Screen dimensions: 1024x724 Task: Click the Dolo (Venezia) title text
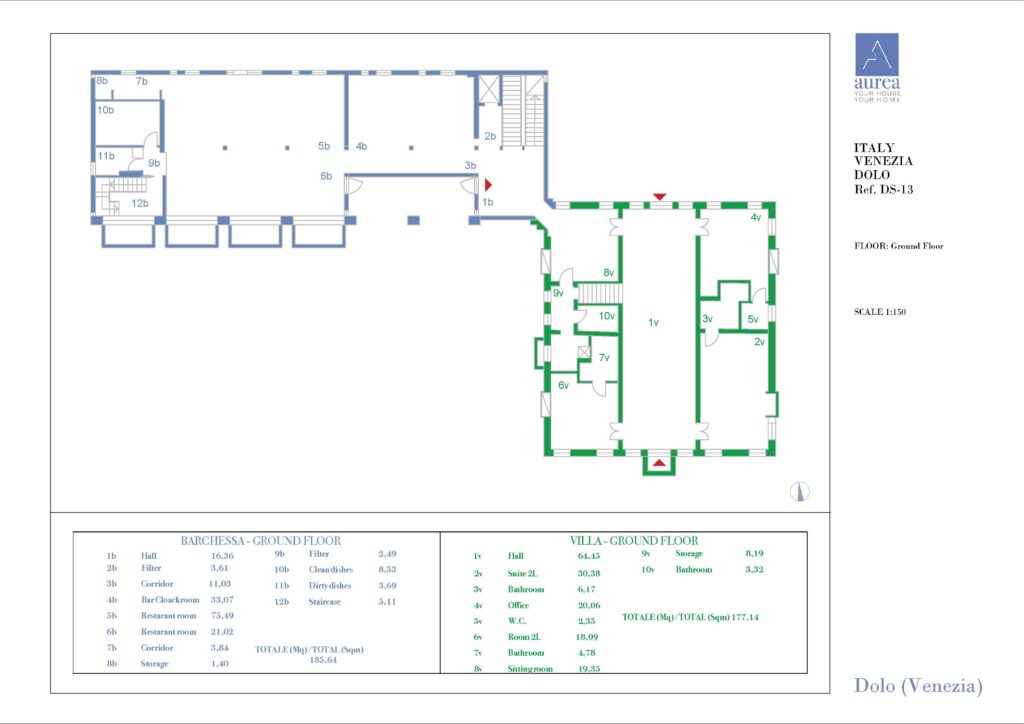(917, 686)
